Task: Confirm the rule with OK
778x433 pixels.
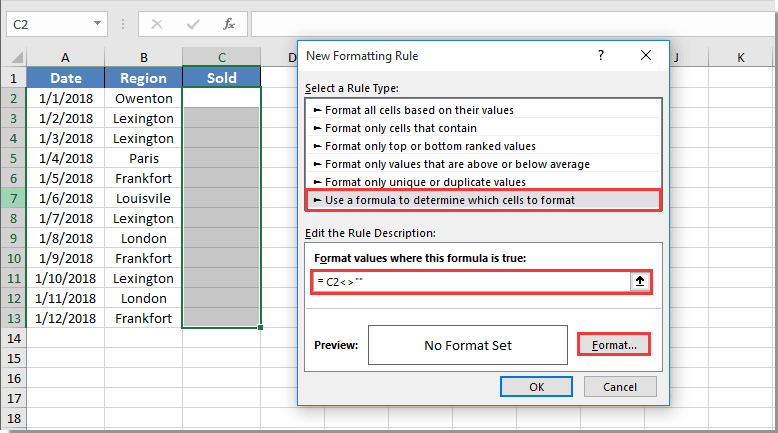Action: 536,387
